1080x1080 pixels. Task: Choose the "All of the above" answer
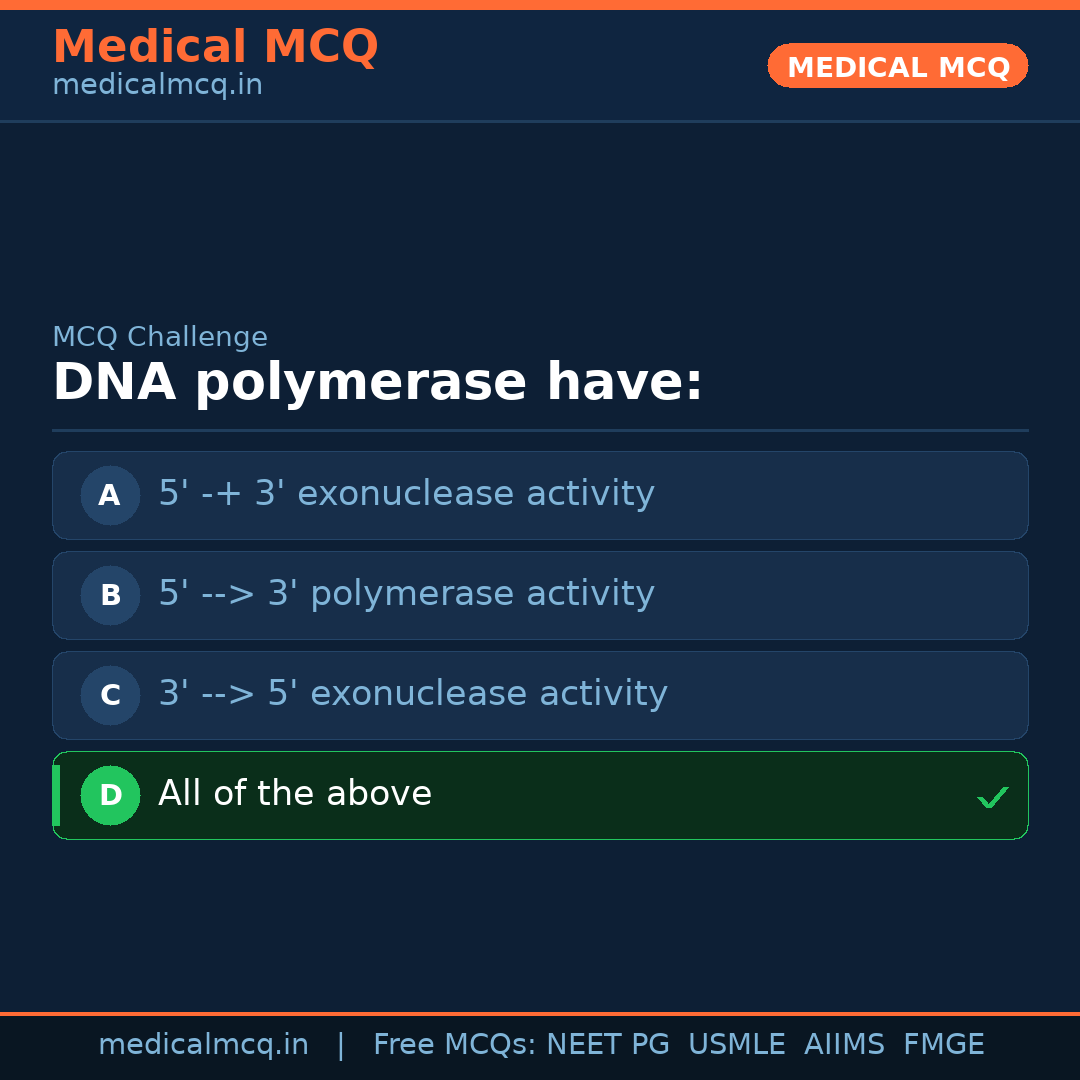[295, 794]
